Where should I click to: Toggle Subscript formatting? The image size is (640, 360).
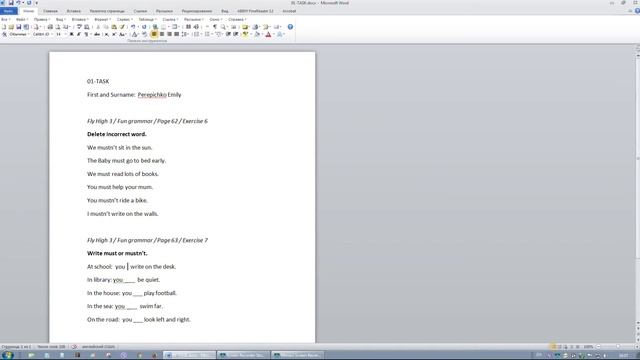(107, 34)
